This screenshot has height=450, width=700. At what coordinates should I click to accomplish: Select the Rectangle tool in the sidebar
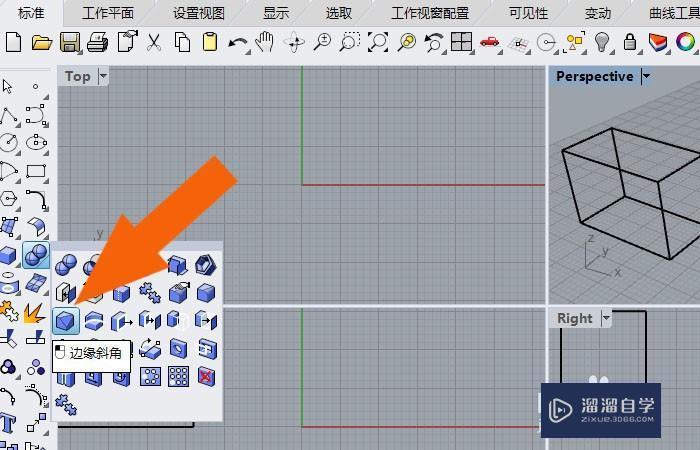click(x=36, y=171)
